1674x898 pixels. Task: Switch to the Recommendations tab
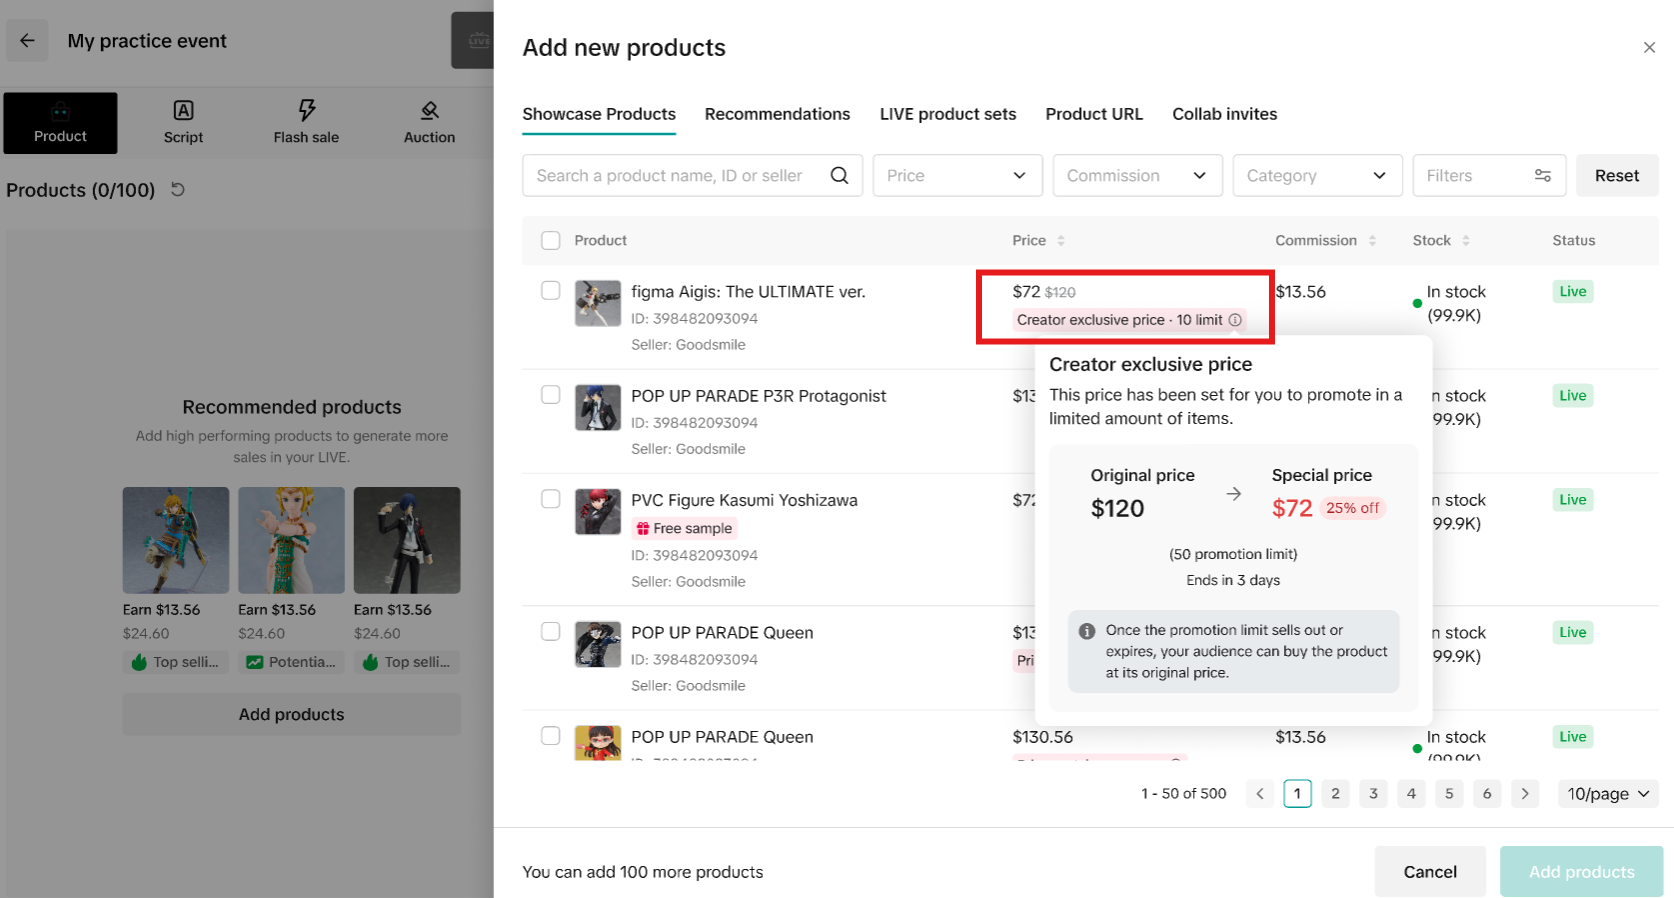click(x=777, y=114)
